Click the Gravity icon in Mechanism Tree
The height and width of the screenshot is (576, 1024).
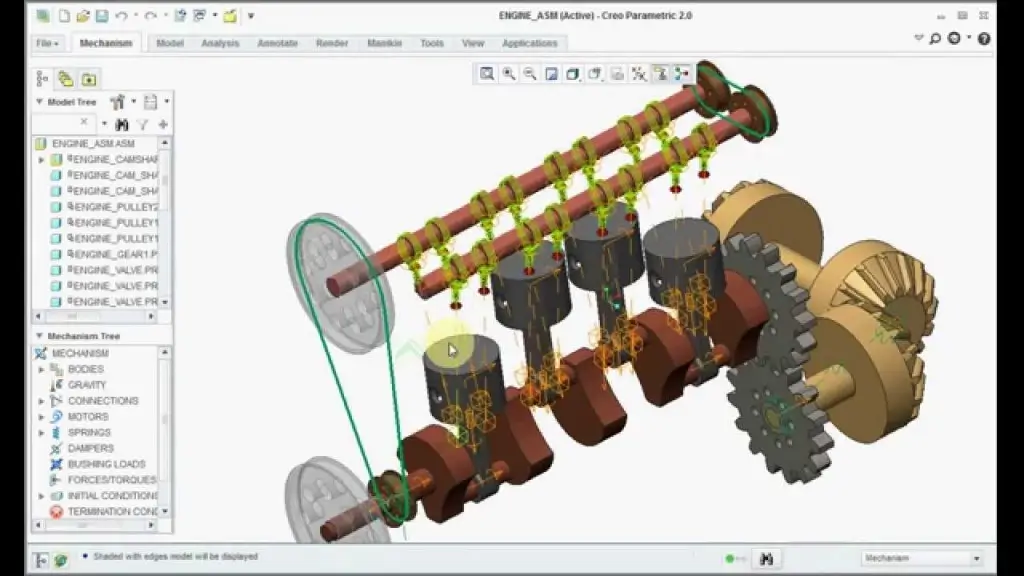[55, 386]
